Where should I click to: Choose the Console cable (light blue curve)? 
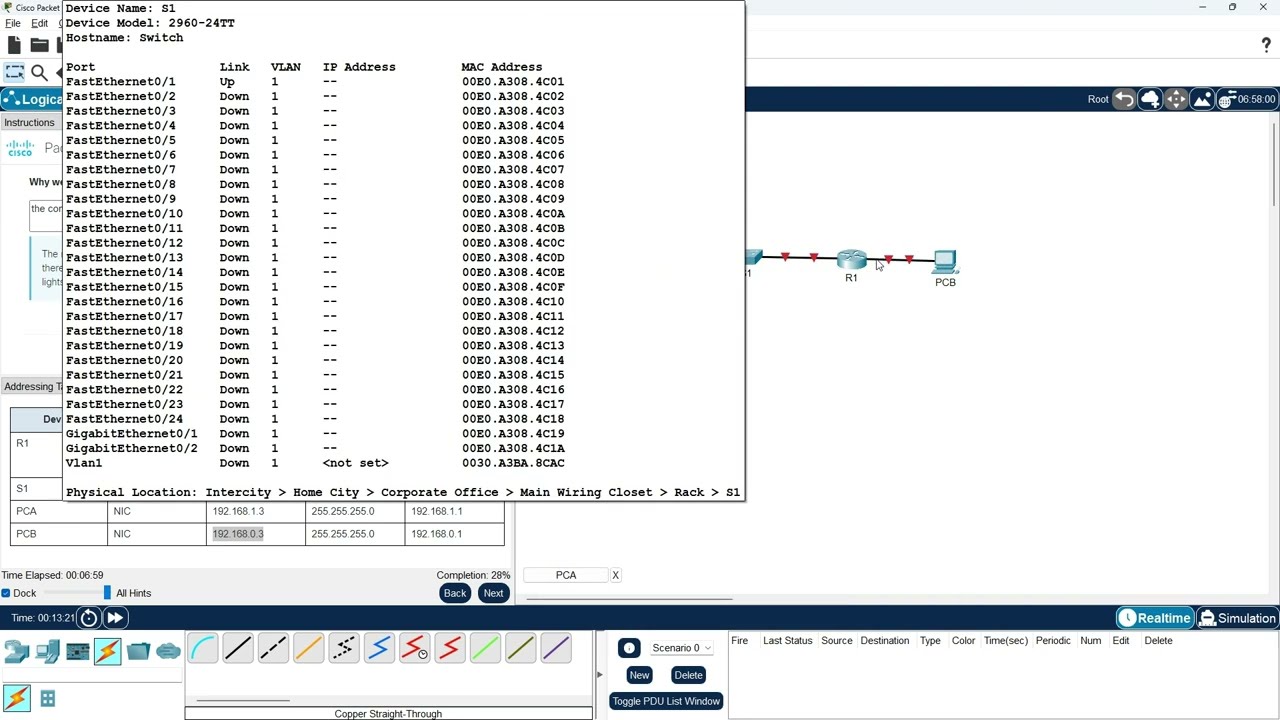coord(203,649)
